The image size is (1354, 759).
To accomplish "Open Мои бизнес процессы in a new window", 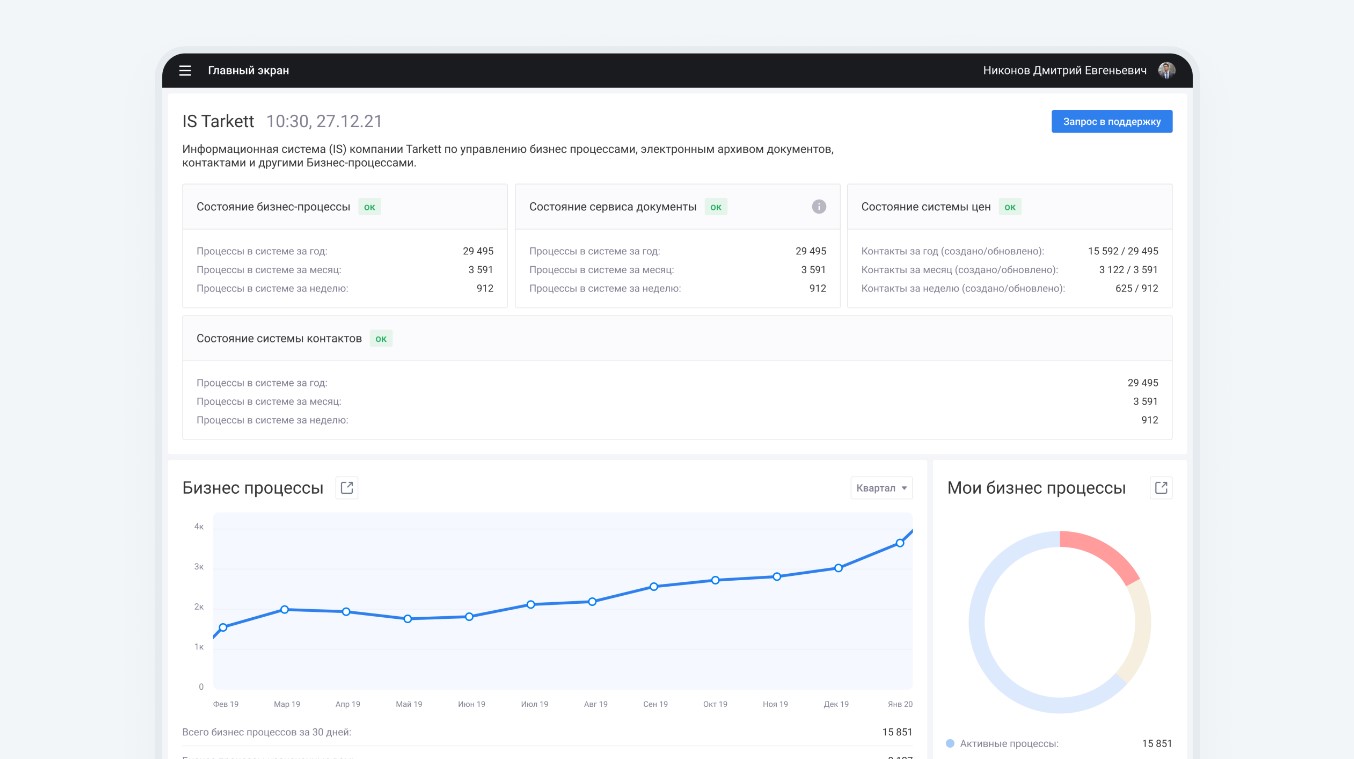I will pos(1161,488).
